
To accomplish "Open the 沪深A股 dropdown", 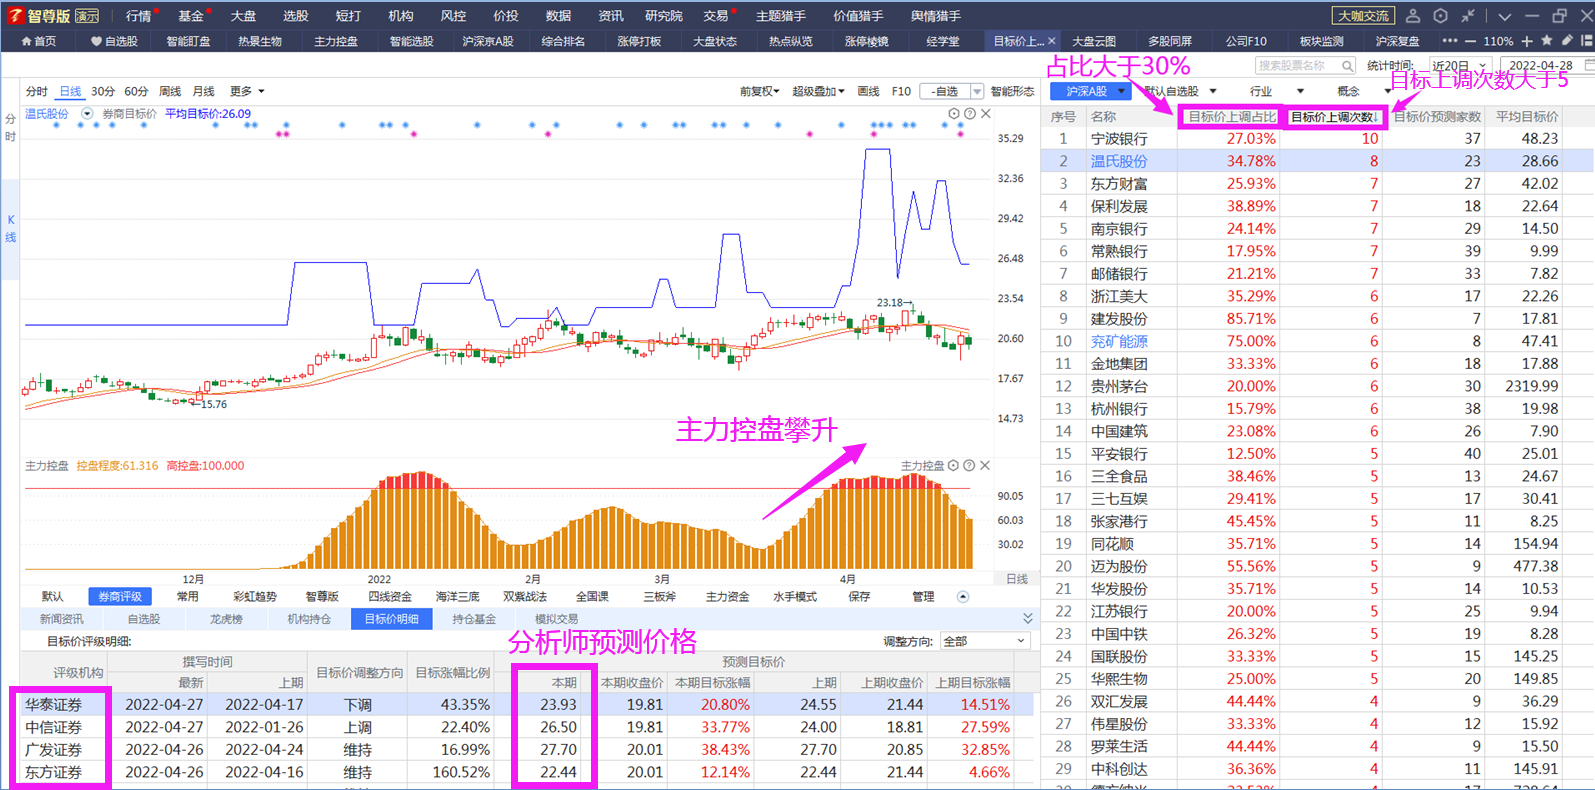I will (1090, 91).
